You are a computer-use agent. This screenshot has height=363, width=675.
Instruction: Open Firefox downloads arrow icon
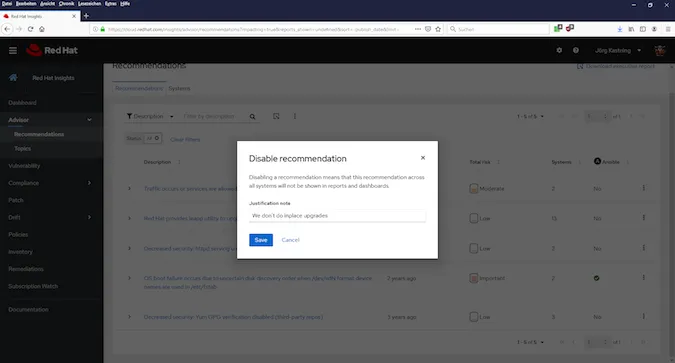tap(619, 29)
